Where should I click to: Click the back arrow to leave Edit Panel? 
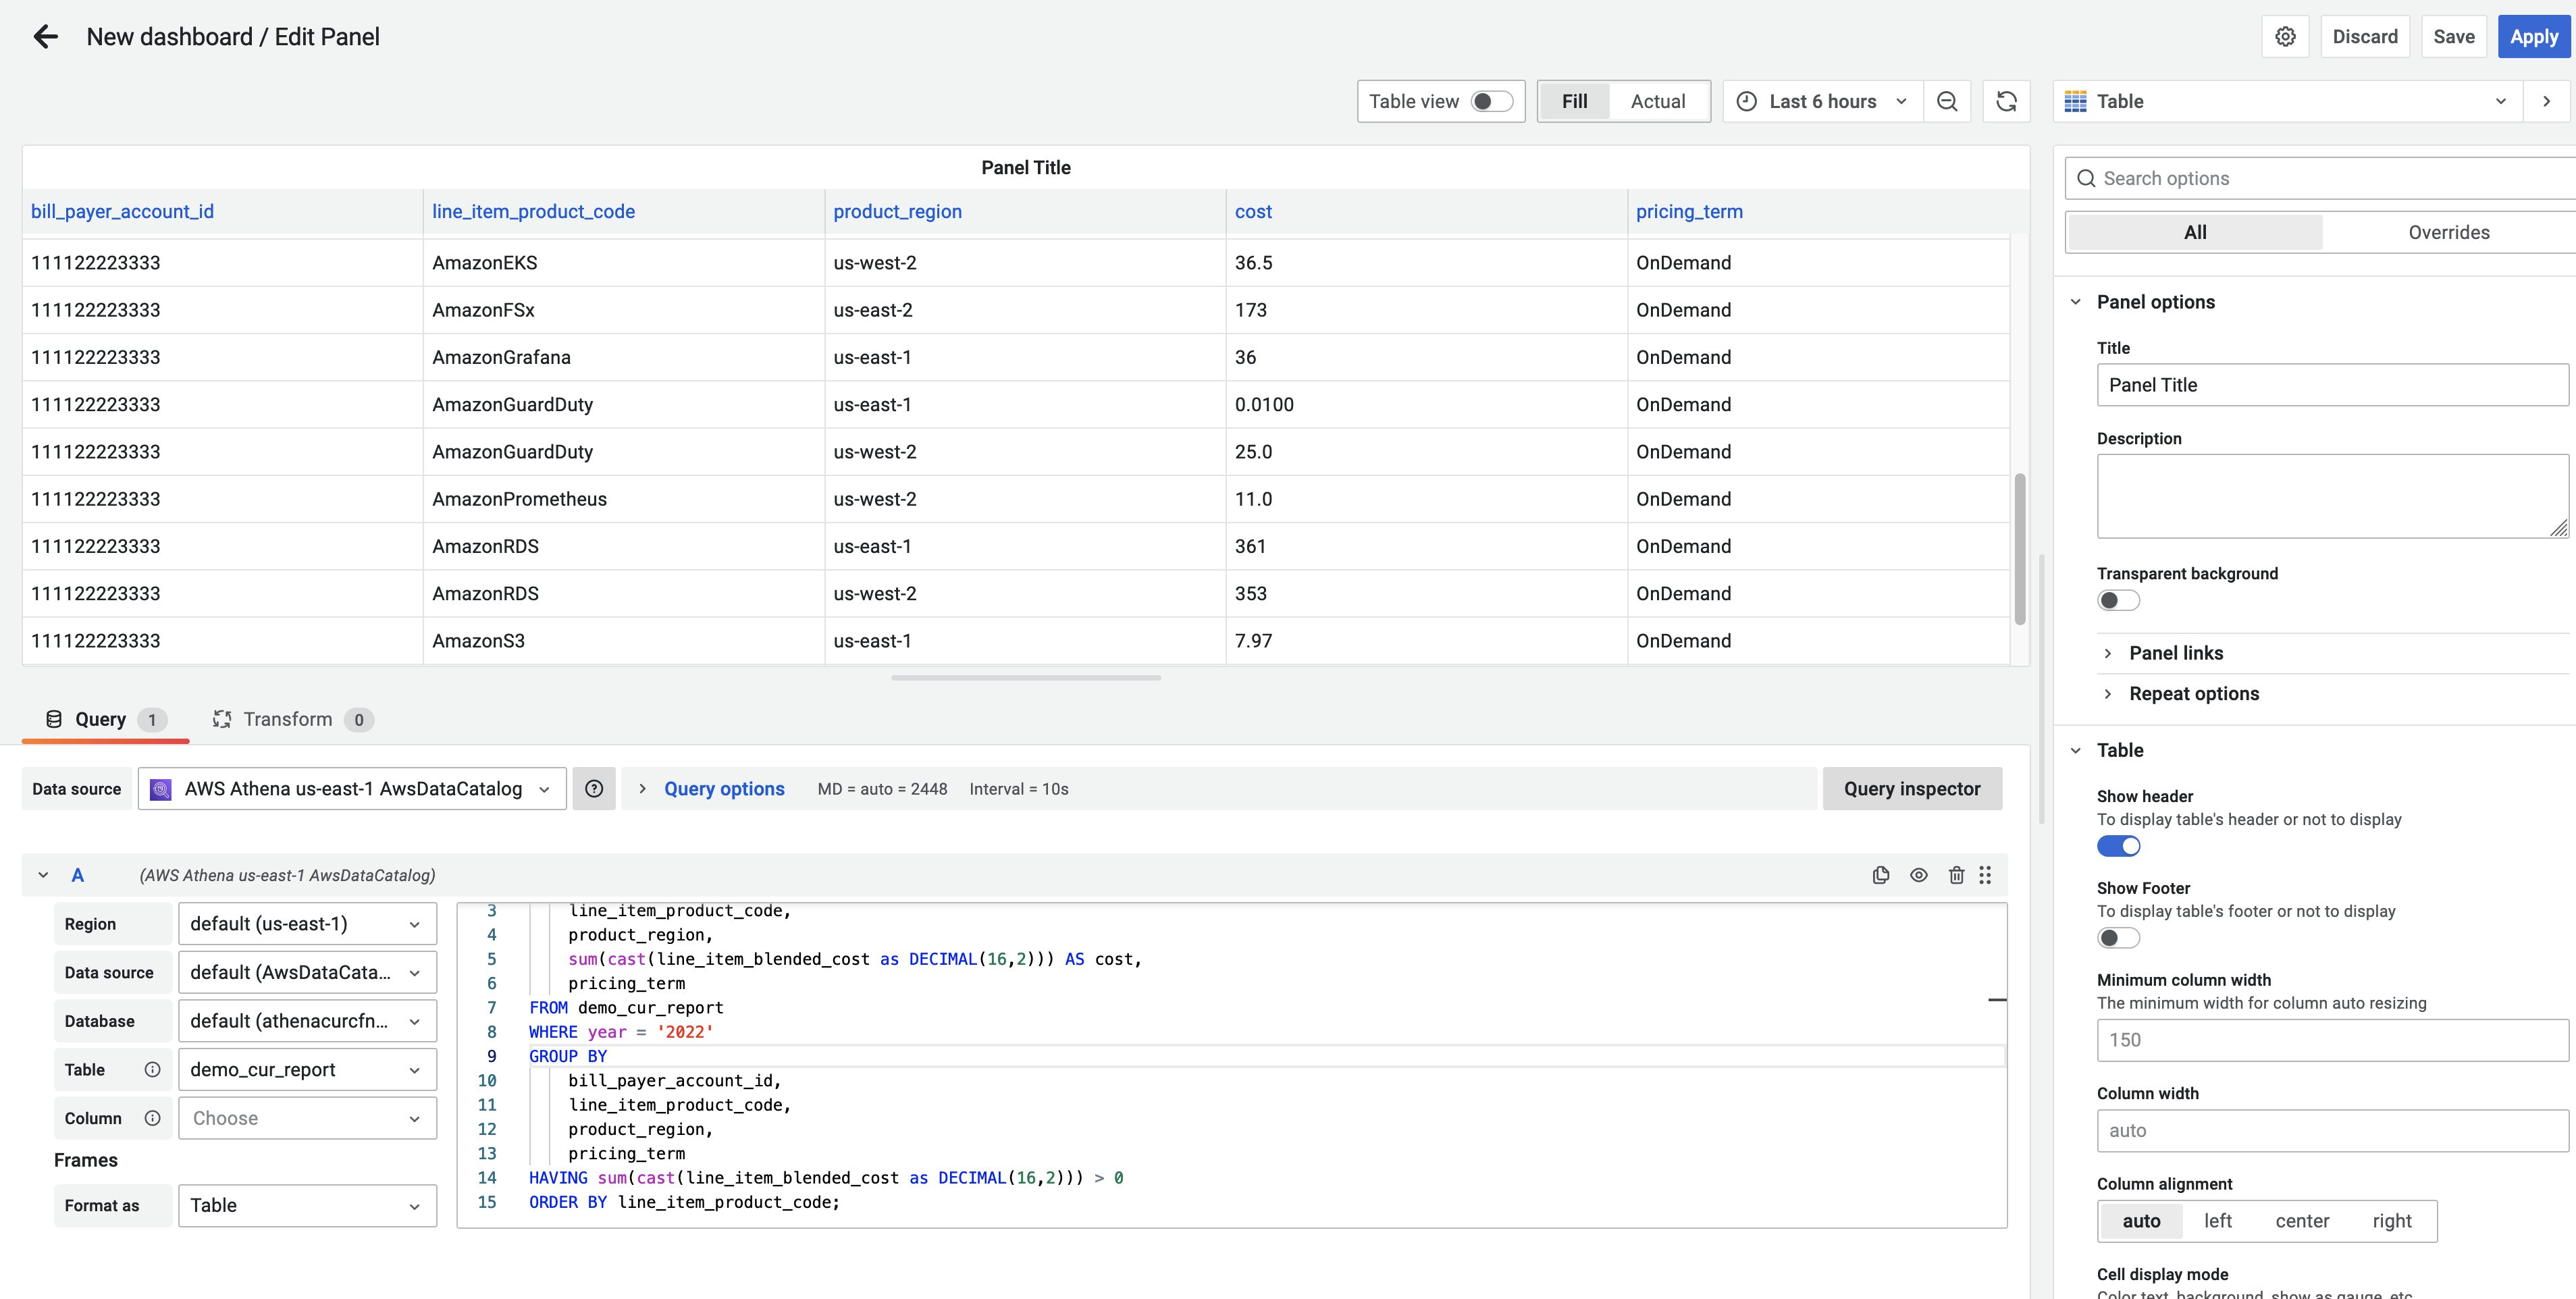pos(45,36)
